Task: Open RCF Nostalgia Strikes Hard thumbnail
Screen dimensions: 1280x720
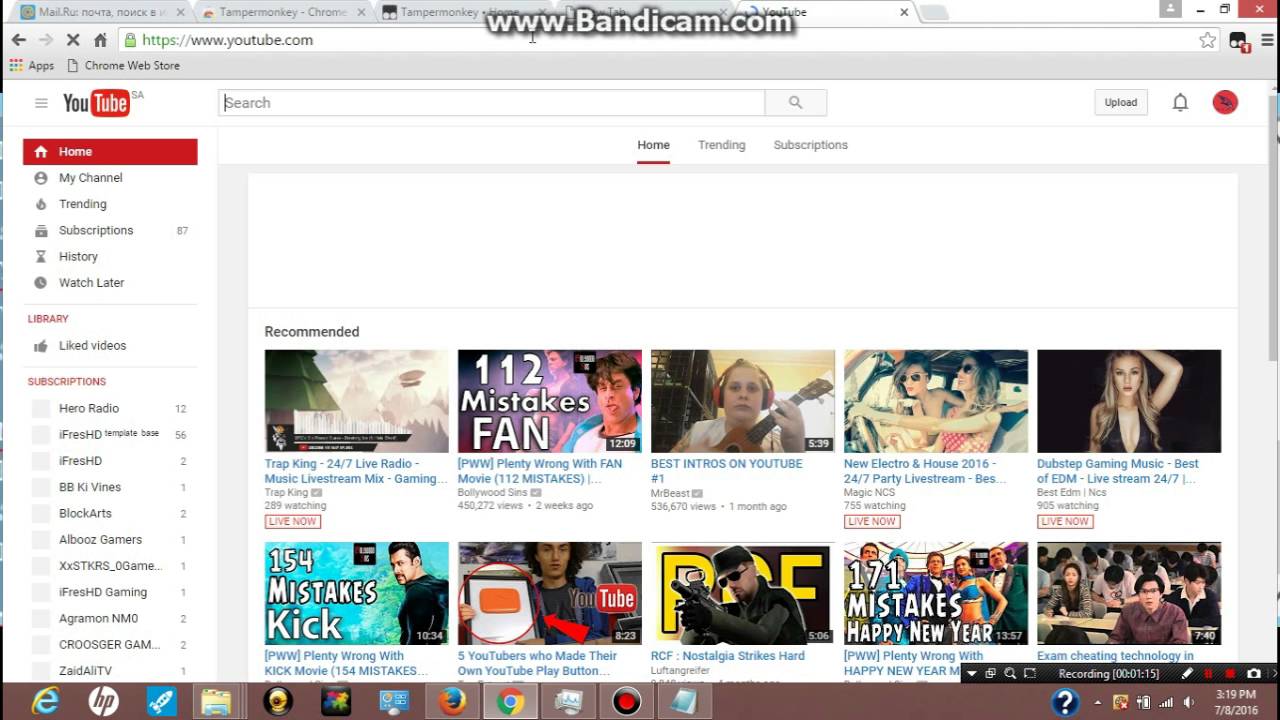Action: point(743,594)
